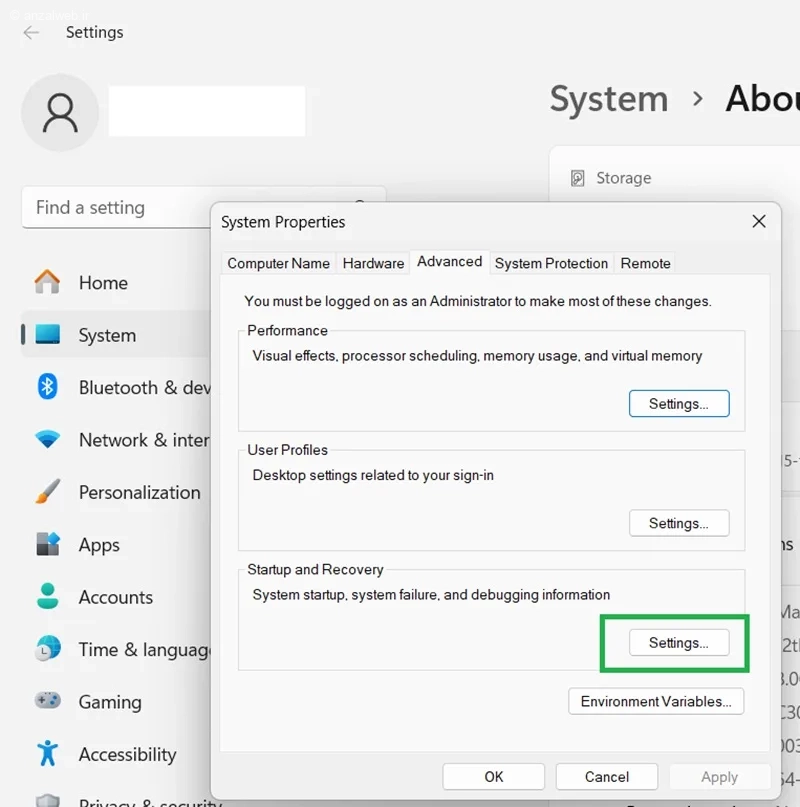This screenshot has height=807, width=800.
Task: Click the Time & language globe icon
Action: (47, 648)
